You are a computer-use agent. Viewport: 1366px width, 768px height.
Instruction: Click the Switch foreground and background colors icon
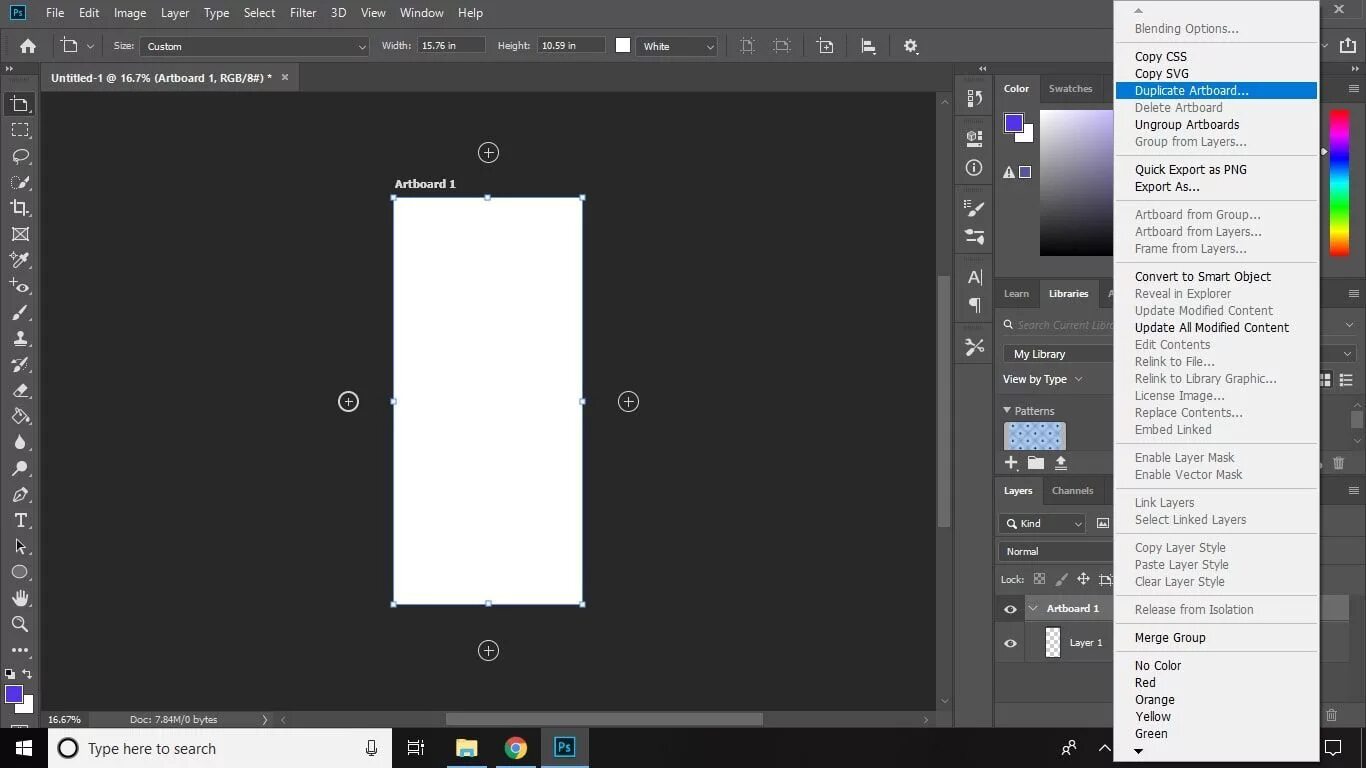point(28,675)
